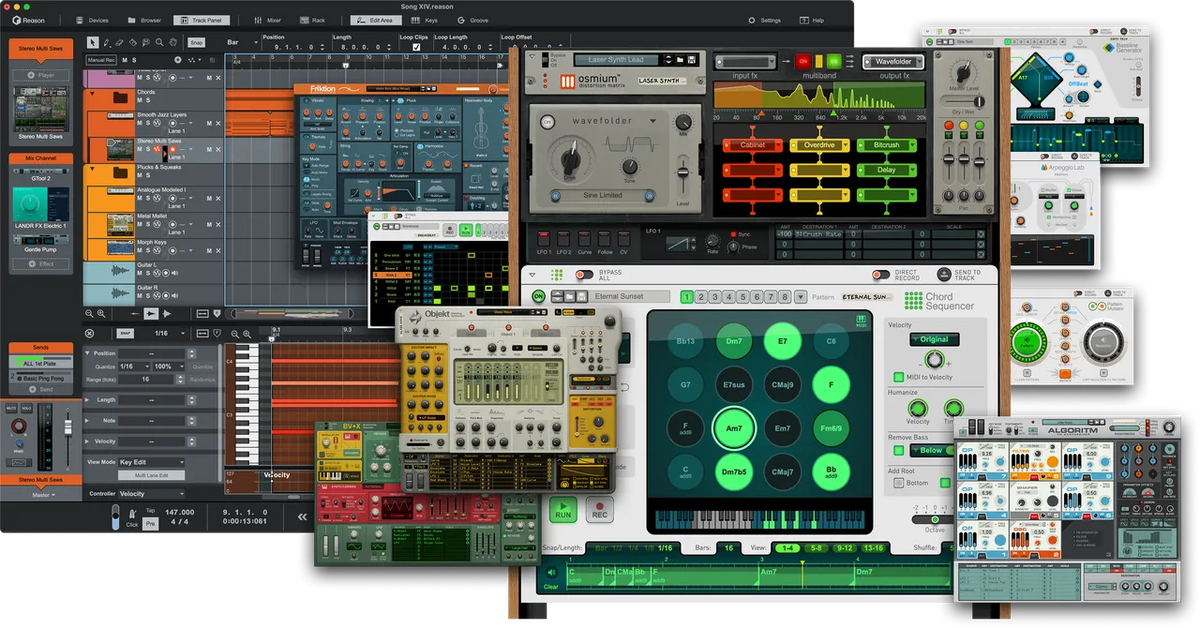
Task: Open Velocity Original dropdown in Chord Sequencer
Action: (934, 339)
